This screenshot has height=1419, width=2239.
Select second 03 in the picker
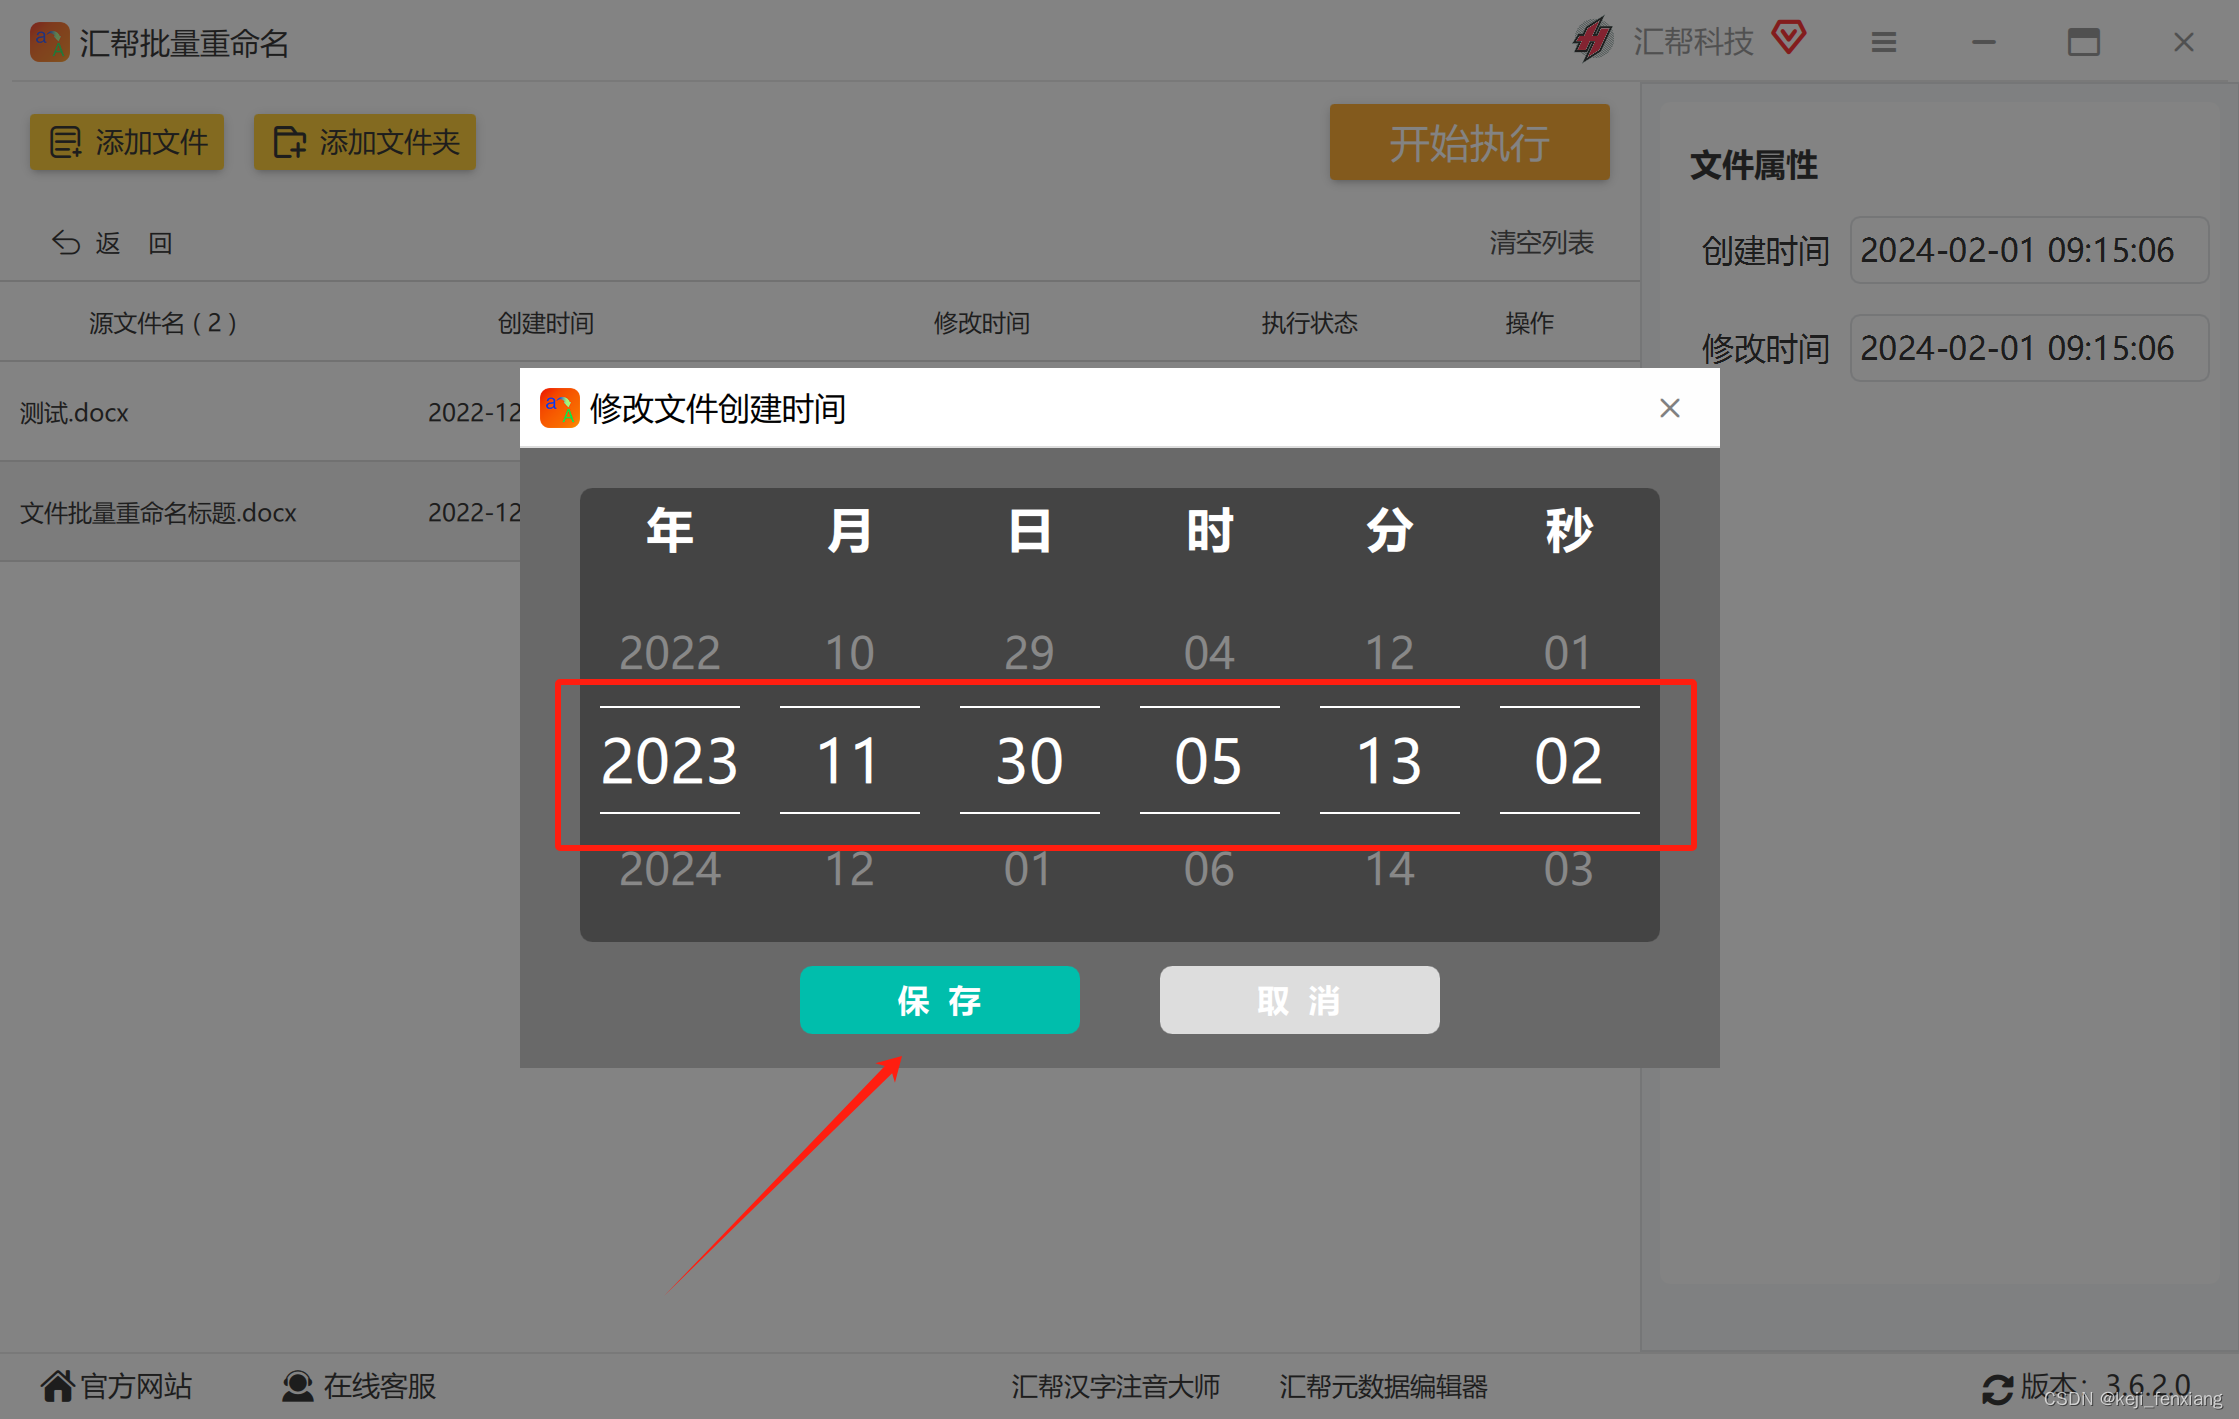pyautogui.click(x=1568, y=868)
